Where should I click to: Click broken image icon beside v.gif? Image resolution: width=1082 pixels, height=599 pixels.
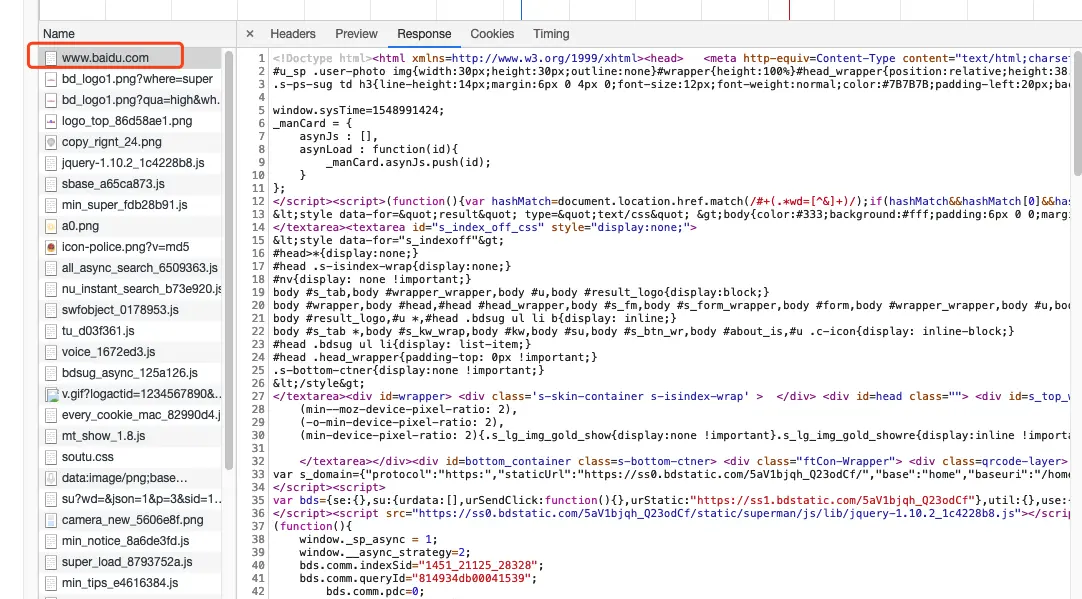(51, 395)
